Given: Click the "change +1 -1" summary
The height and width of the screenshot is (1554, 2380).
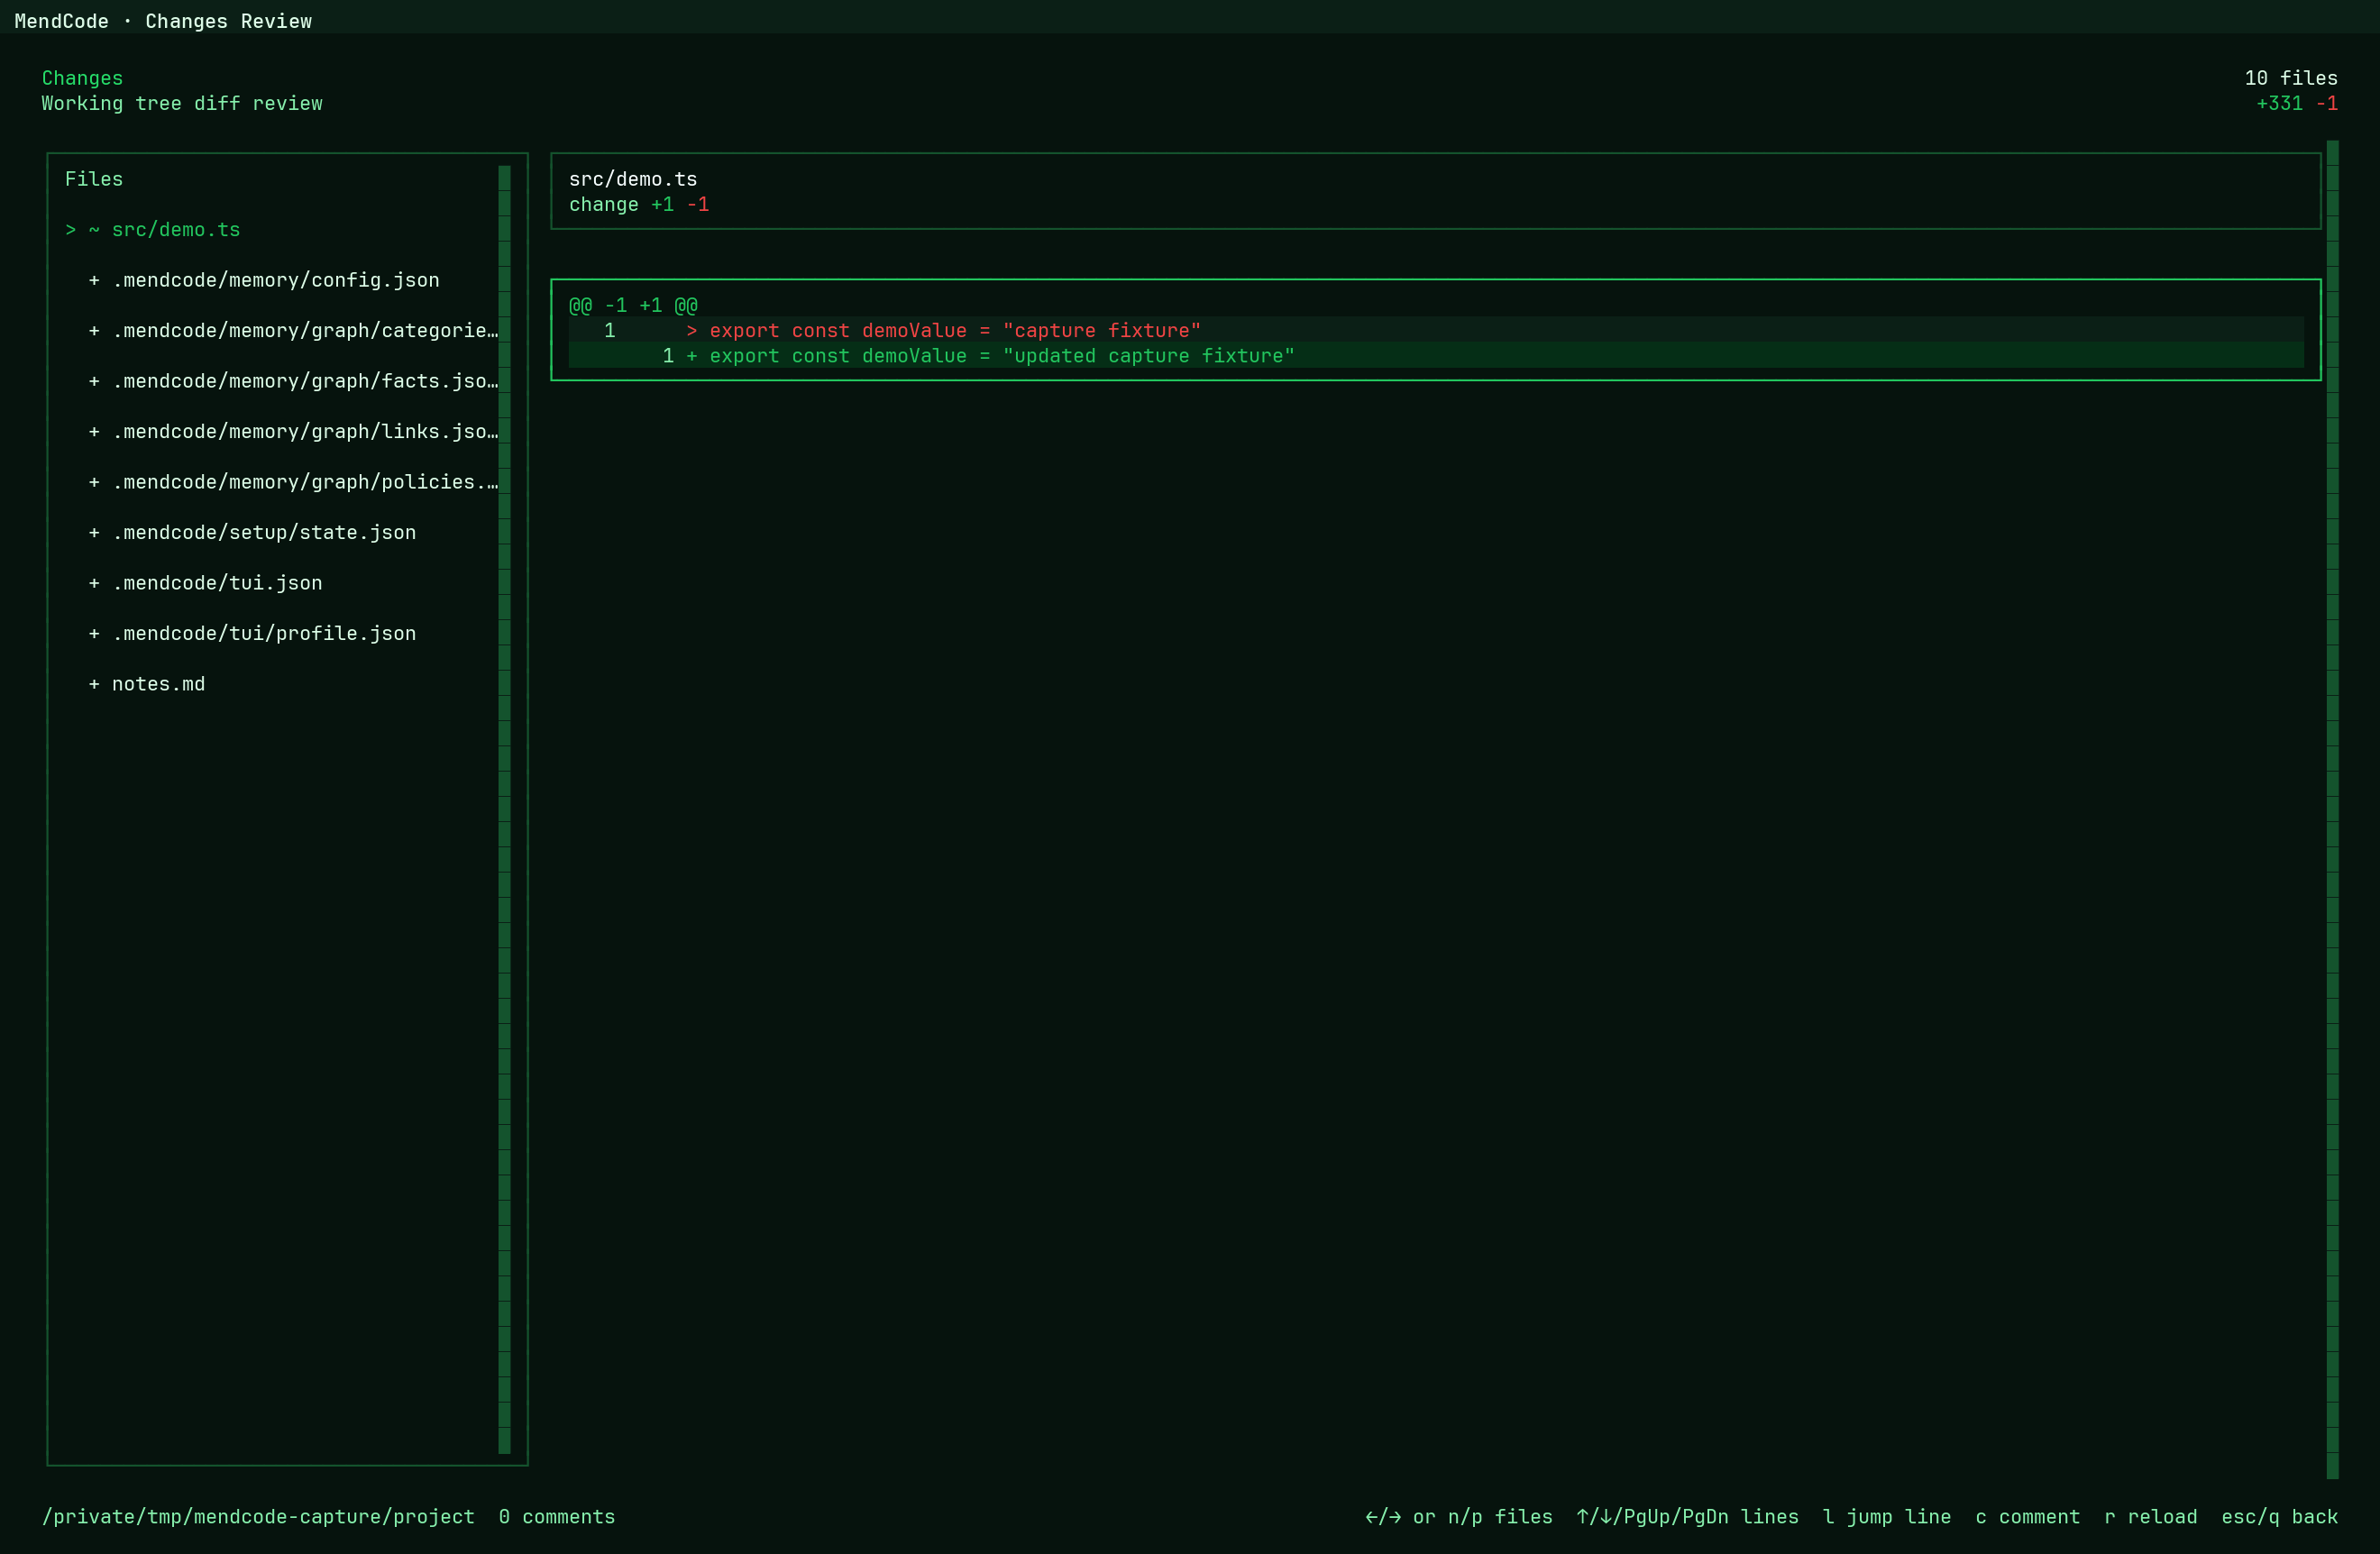Looking at the screenshot, I should pyautogui.click(x=639, y=205).
